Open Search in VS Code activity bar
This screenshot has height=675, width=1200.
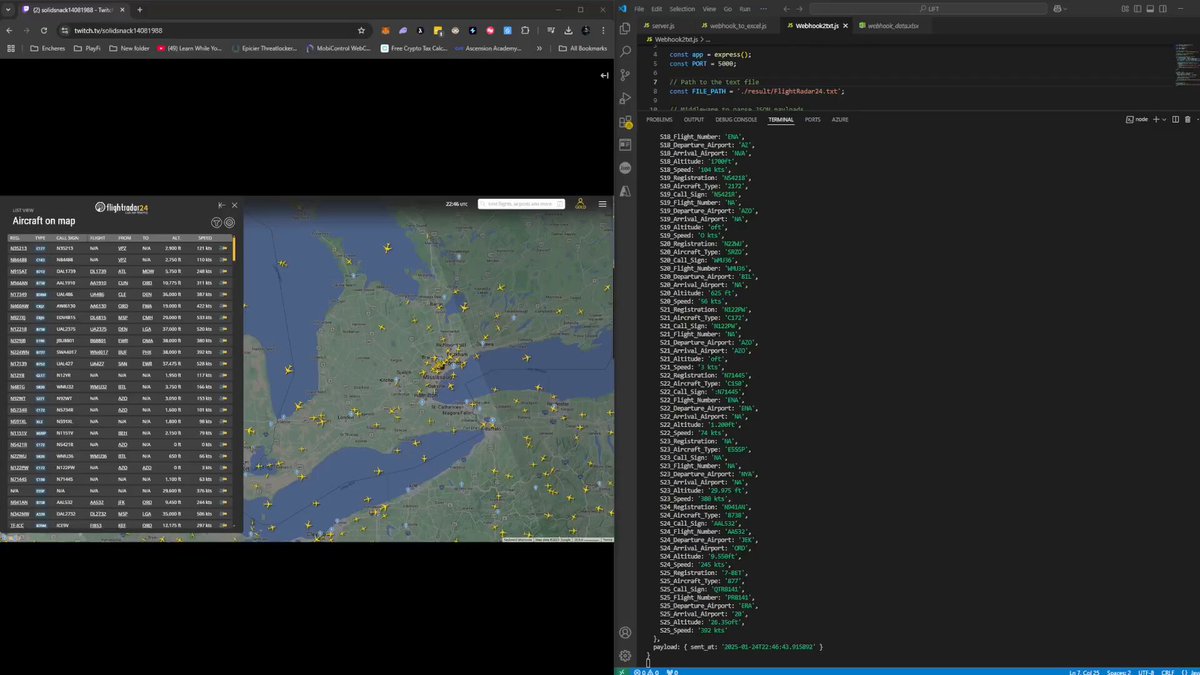(x=625, y=51)
